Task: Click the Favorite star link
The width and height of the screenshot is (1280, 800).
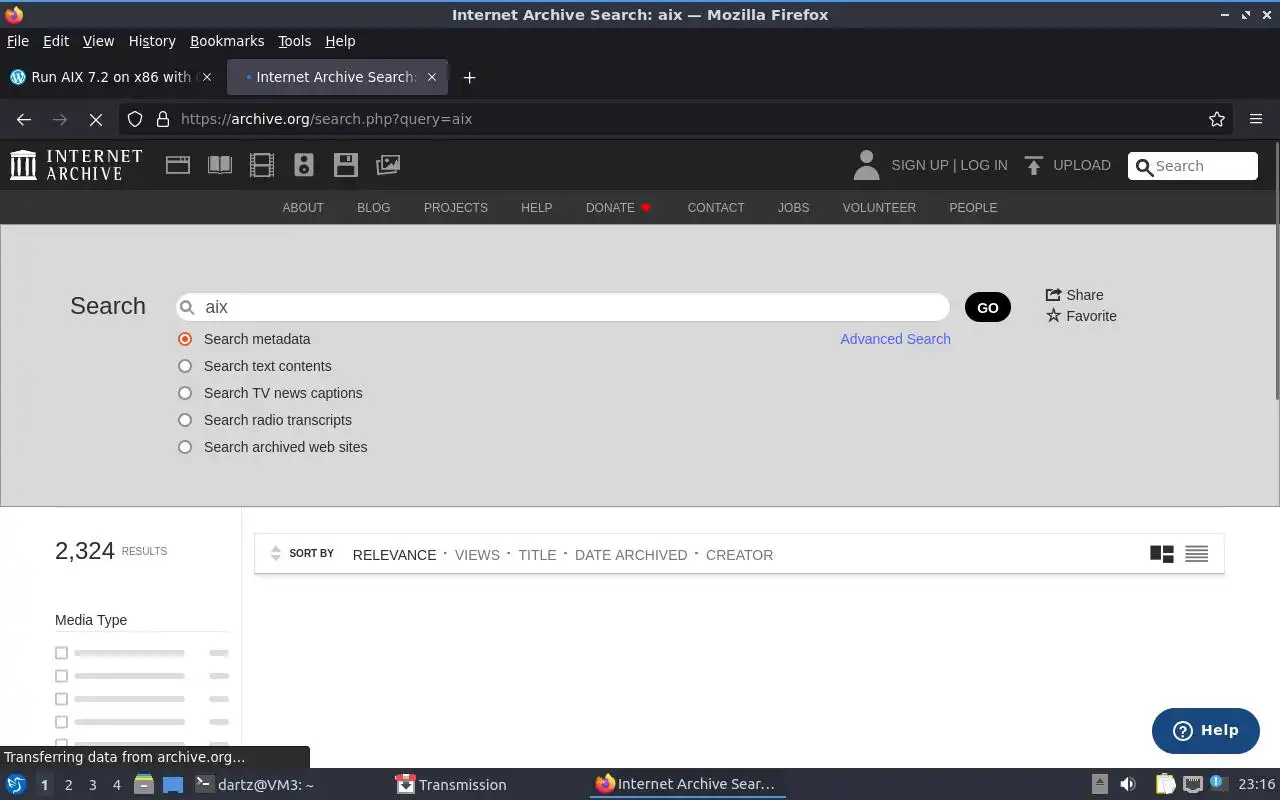Action: pos(1081,316)
